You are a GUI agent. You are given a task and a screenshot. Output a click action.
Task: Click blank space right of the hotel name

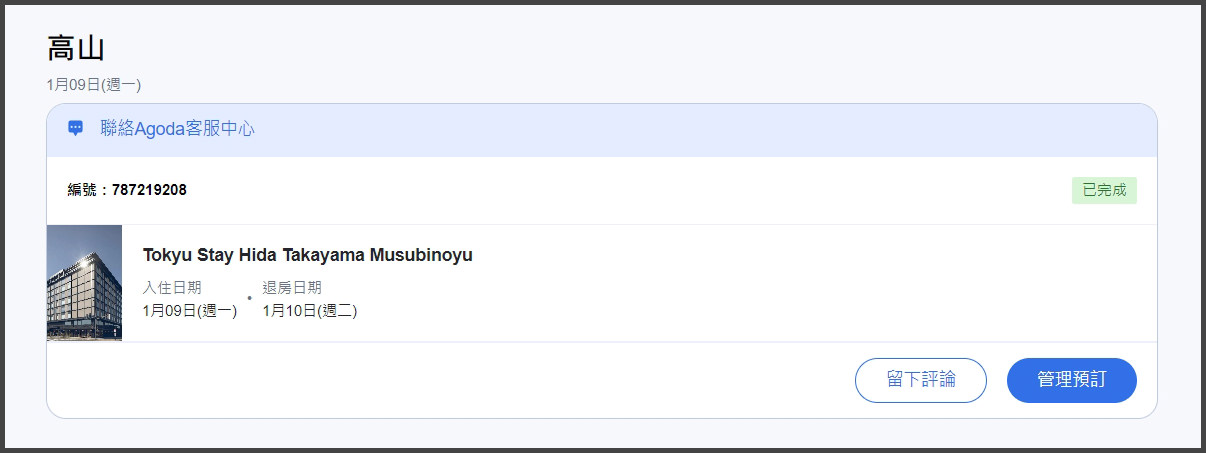click(800, 256)
